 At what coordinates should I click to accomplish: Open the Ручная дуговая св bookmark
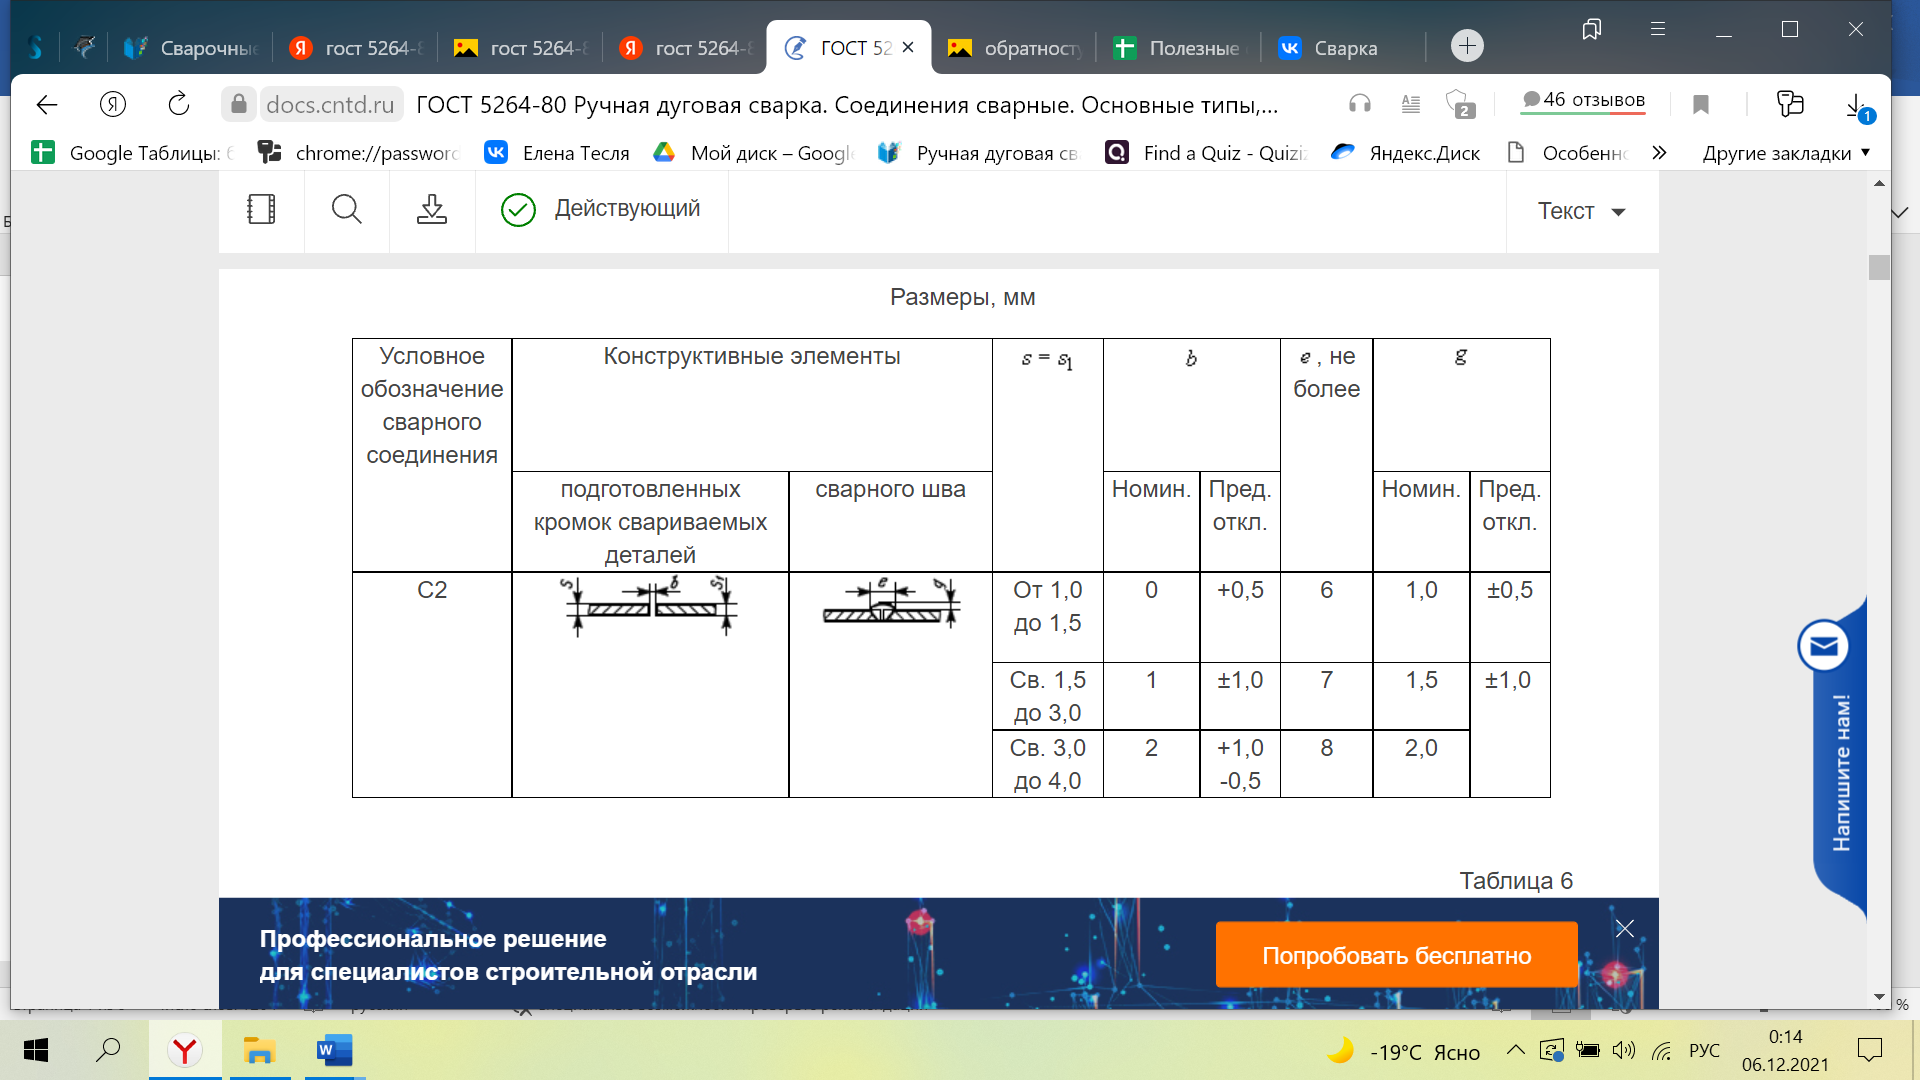(978, 153)
